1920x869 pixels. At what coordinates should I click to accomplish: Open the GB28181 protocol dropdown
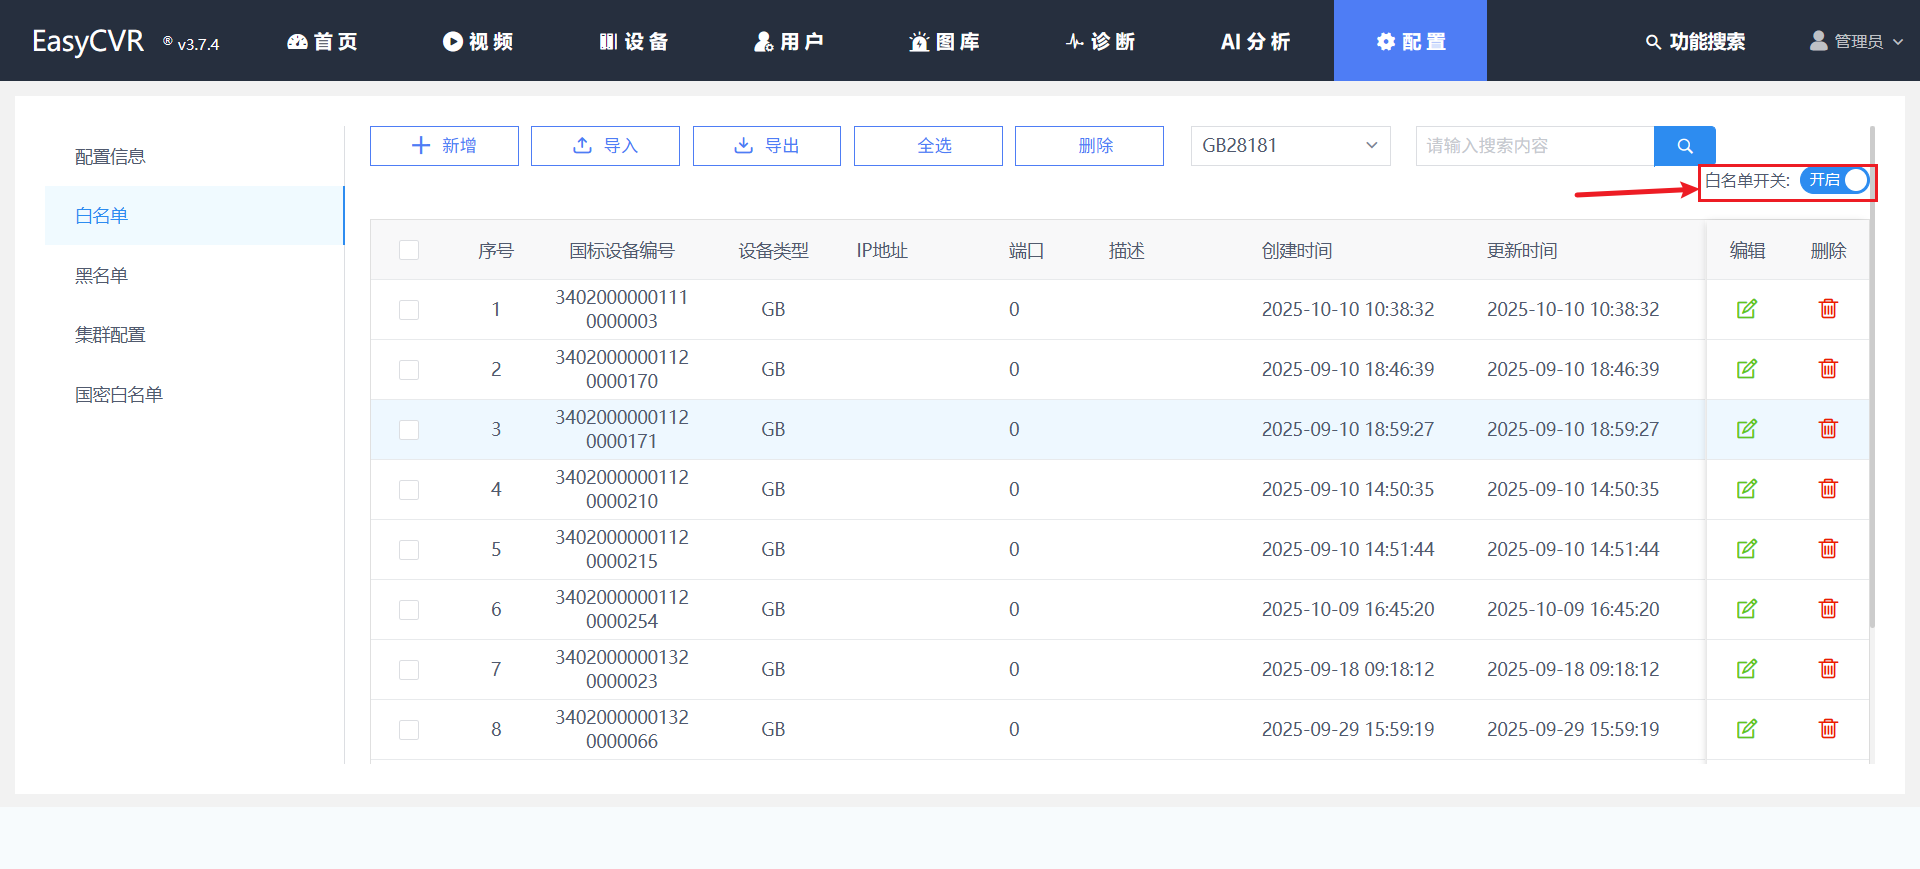click(1290, 146)
